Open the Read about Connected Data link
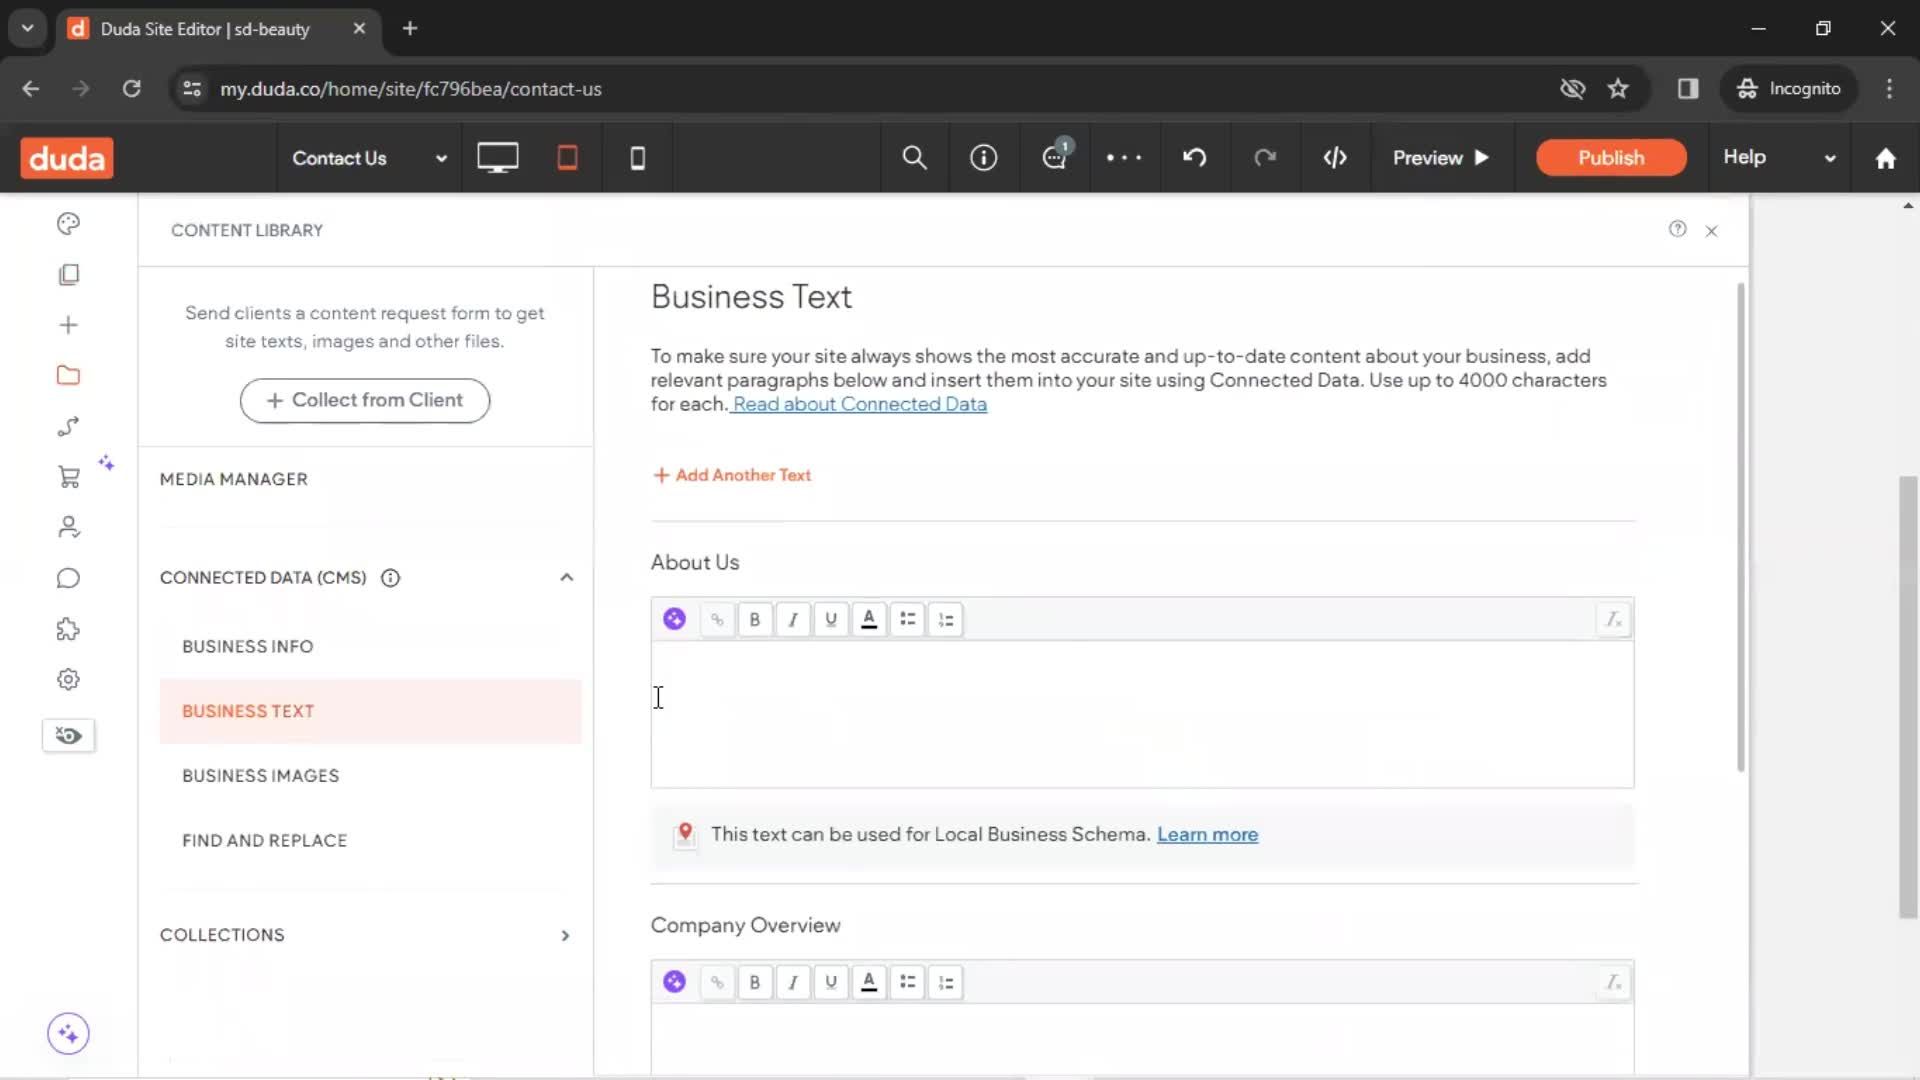 coord(859,404)
